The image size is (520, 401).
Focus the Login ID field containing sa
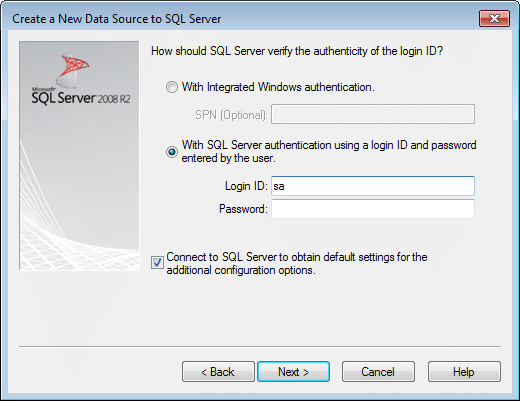pos(373,186)
